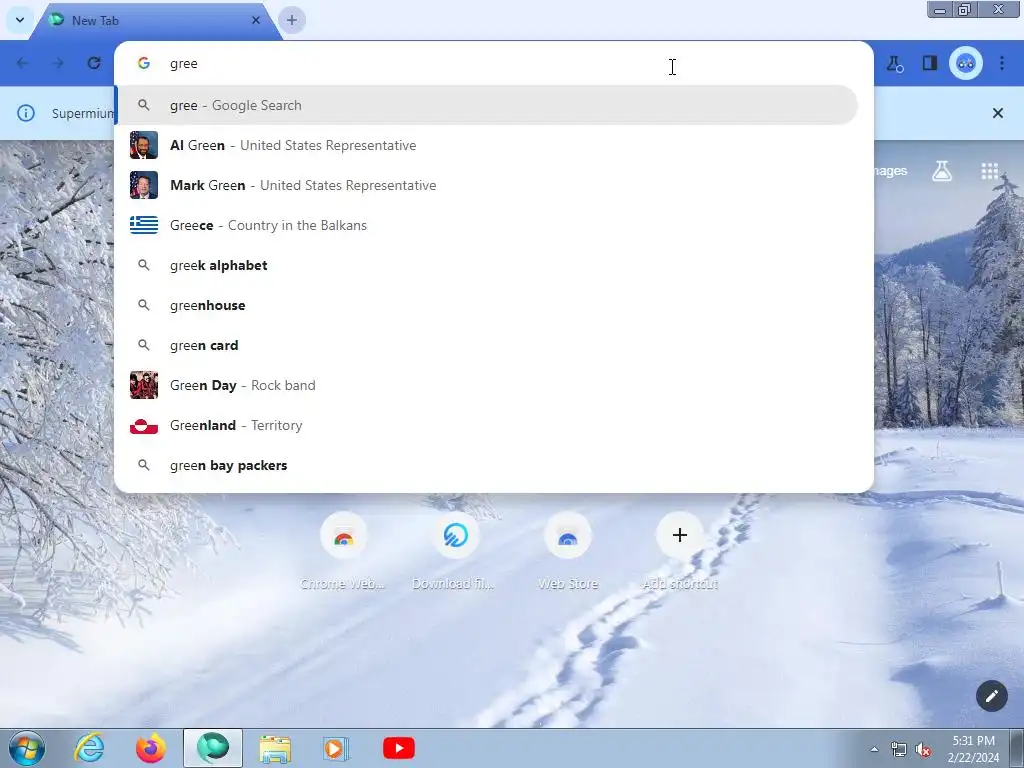Click the Greenland flag icon
Image resolution: width=1024 pixels, height=768 pixels.
point(144,425)
